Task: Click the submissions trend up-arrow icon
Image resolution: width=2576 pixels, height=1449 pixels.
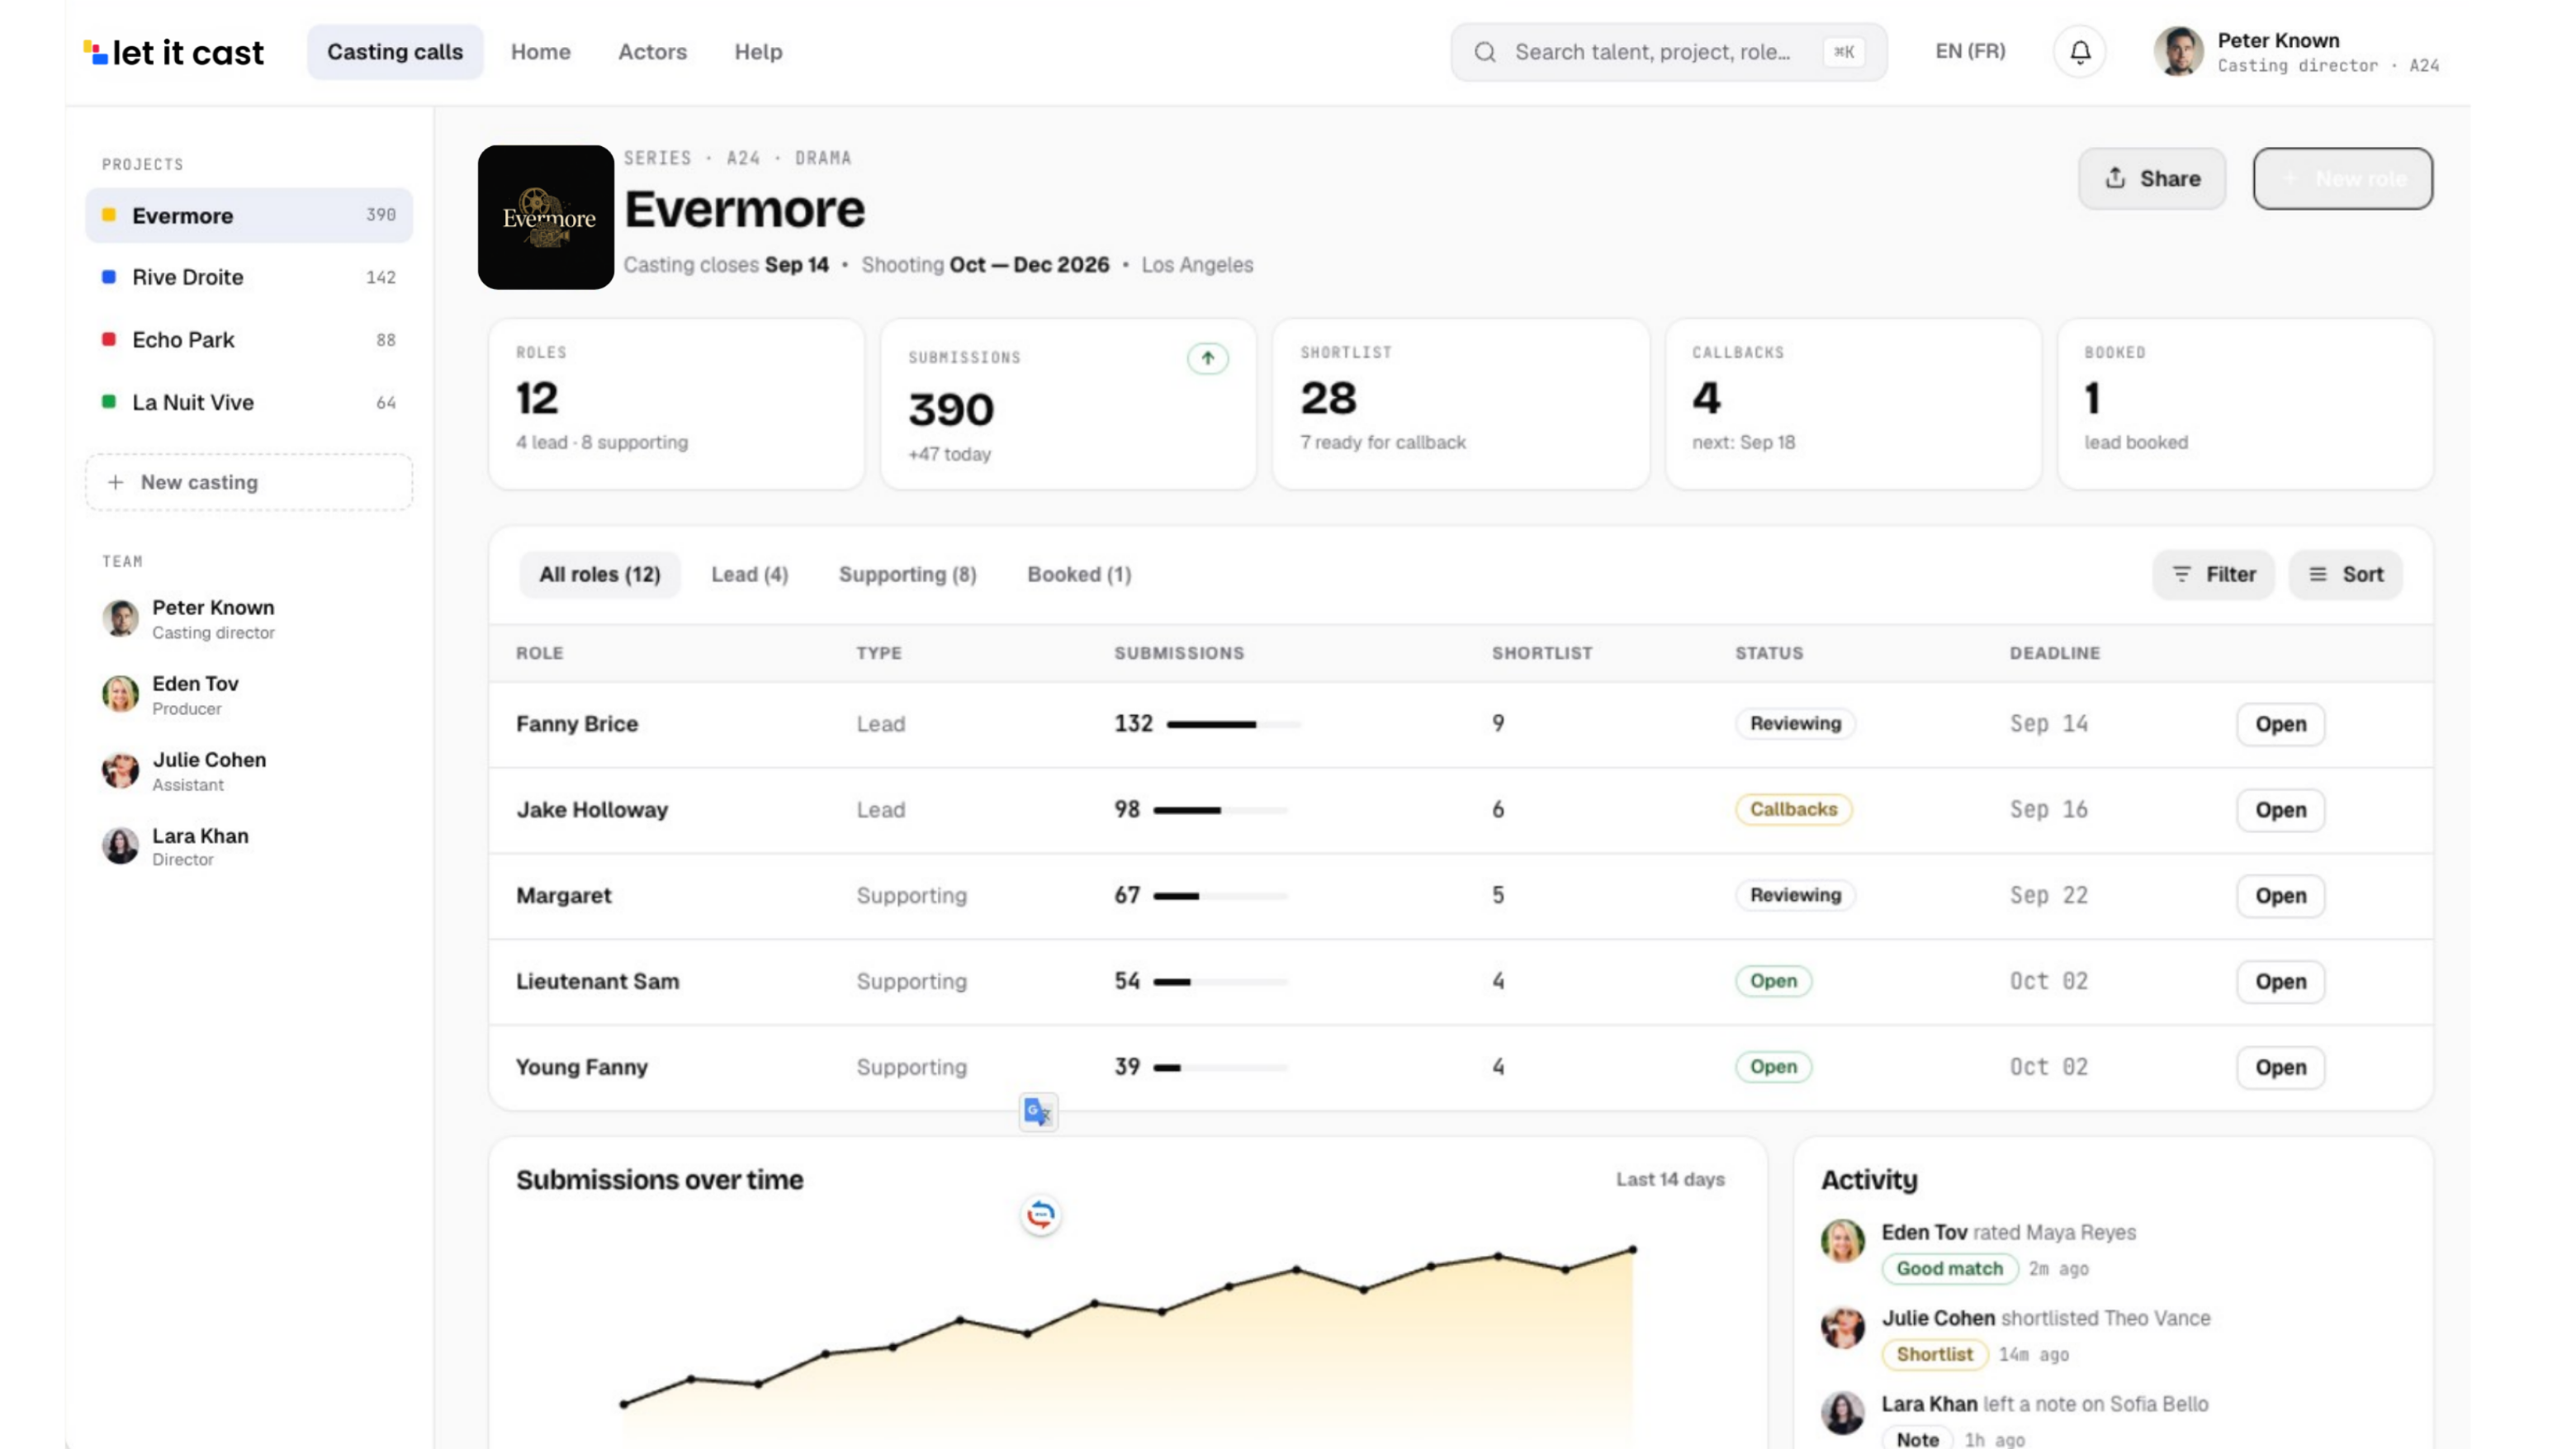Action: click(x=1207, y=358)
